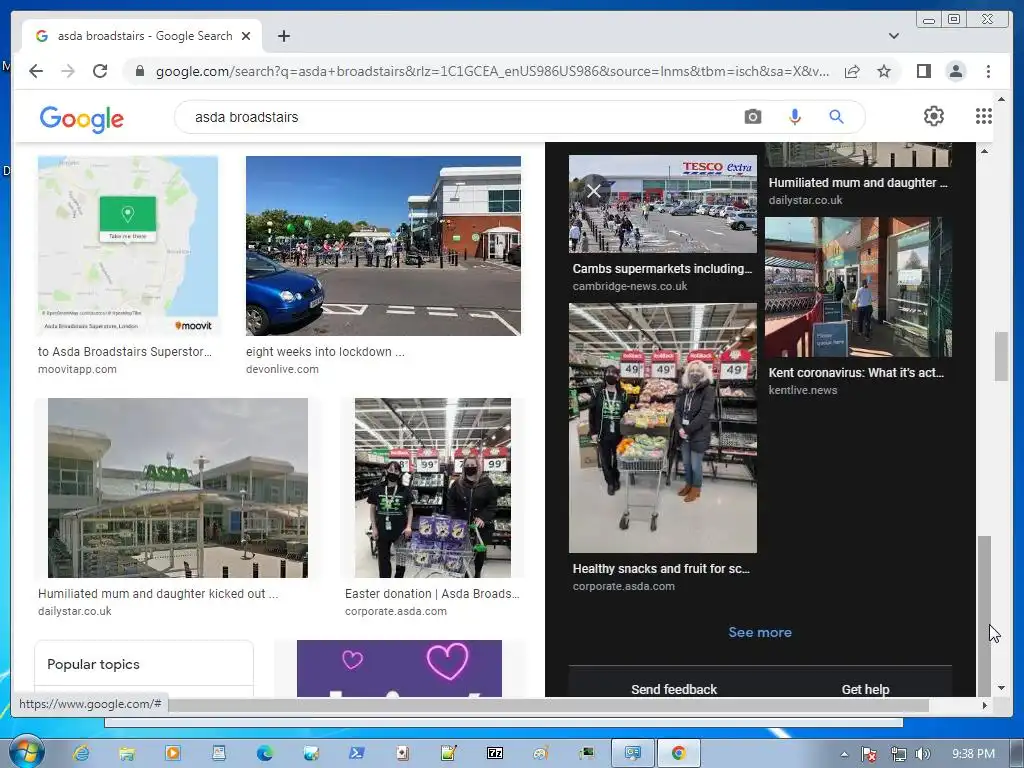Open the Moovit map thumbnail

point(128,246)
